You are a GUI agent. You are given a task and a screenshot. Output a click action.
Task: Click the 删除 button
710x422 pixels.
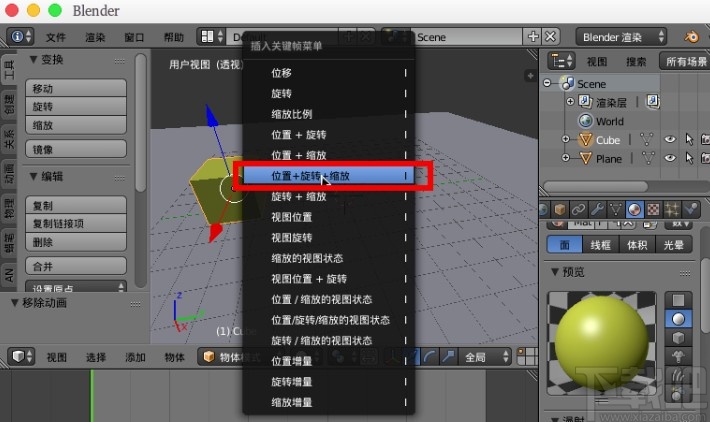[x=76, y=242]
